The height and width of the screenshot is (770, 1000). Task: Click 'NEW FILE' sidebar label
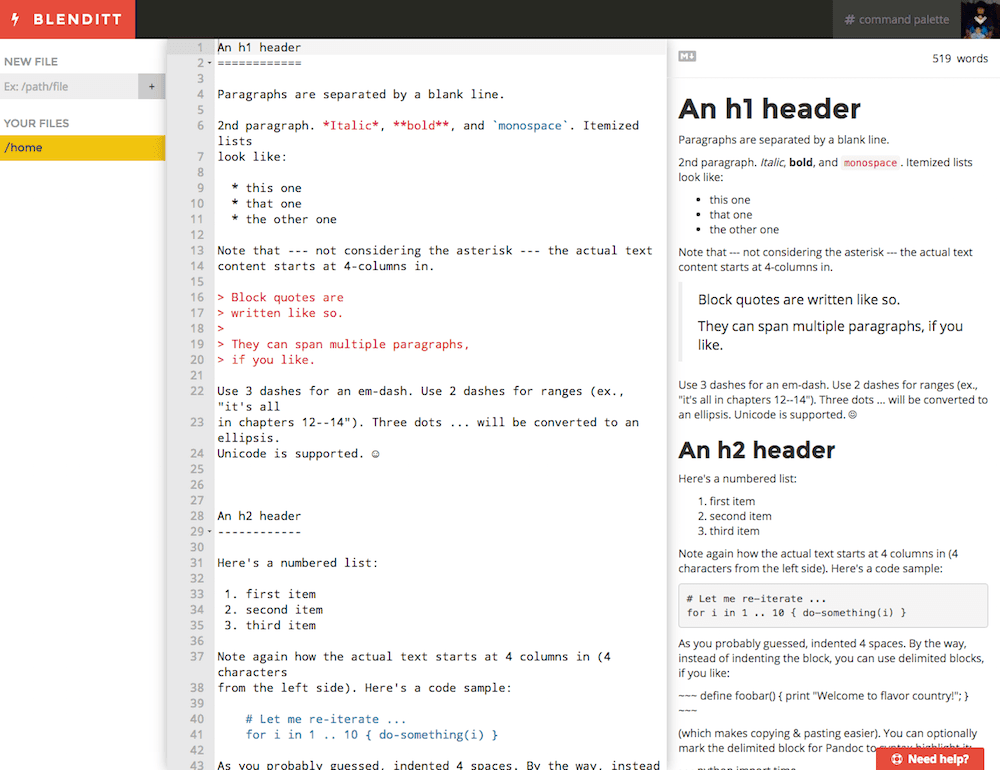[x=31, y=62]
